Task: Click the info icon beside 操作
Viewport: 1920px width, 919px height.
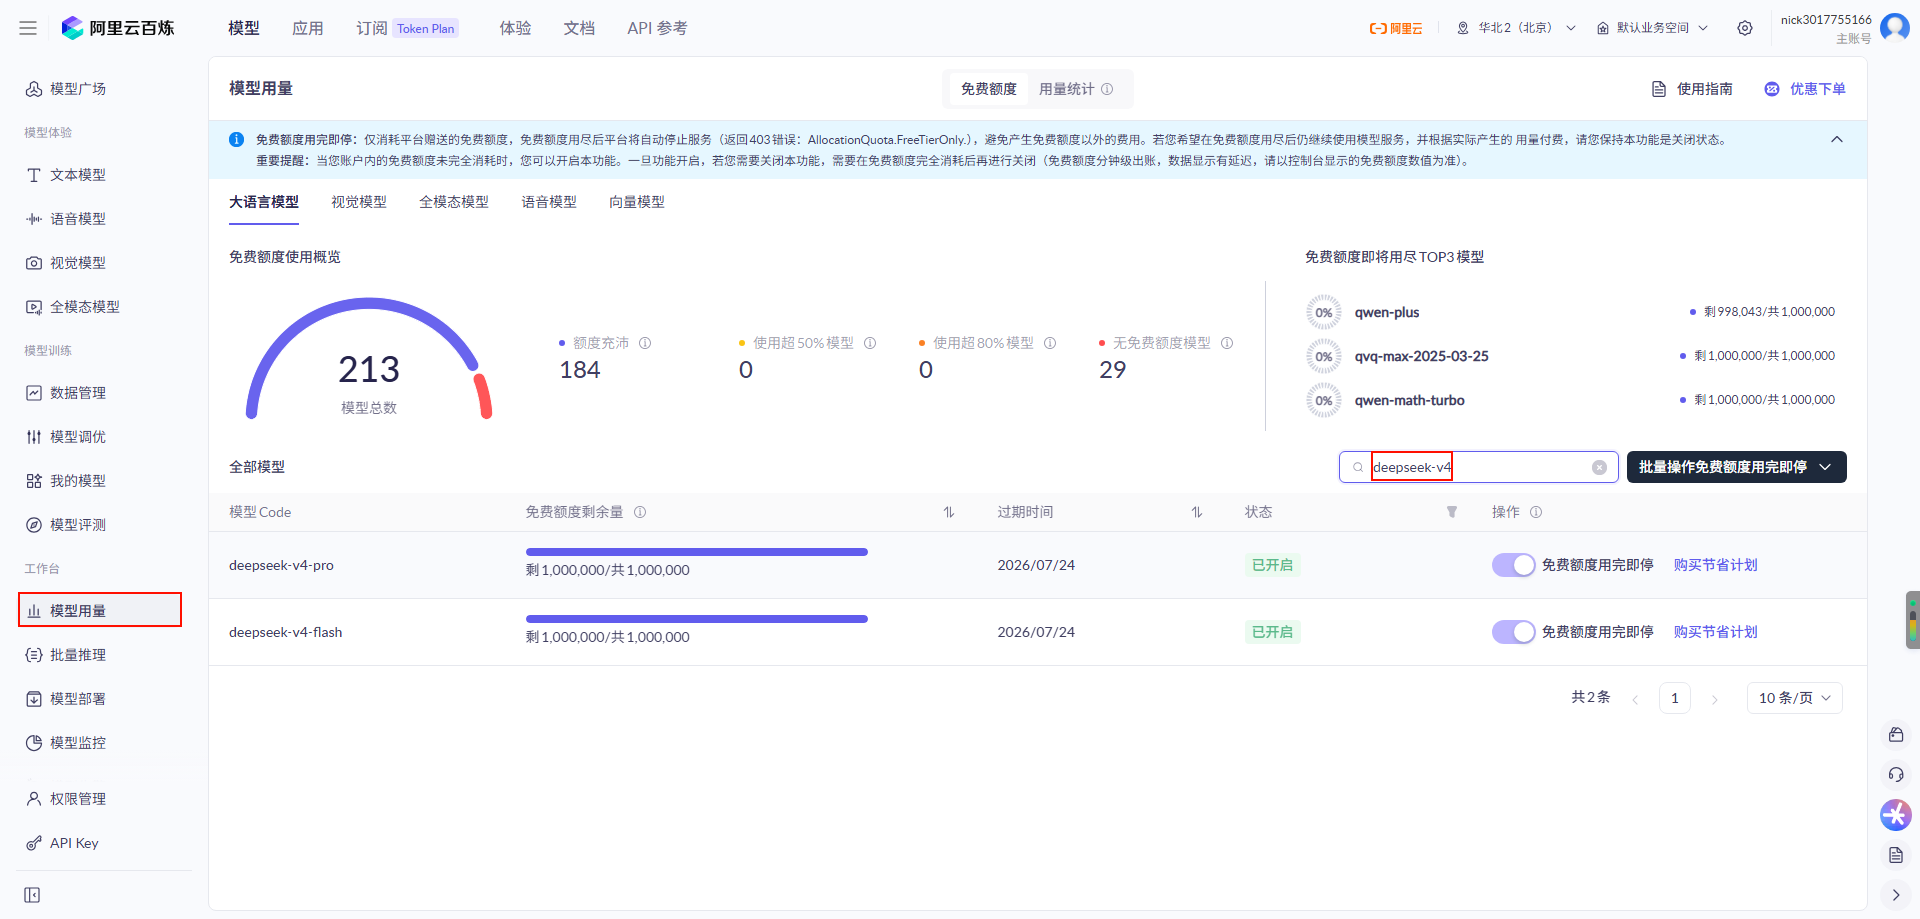Action: [1536, 512]
